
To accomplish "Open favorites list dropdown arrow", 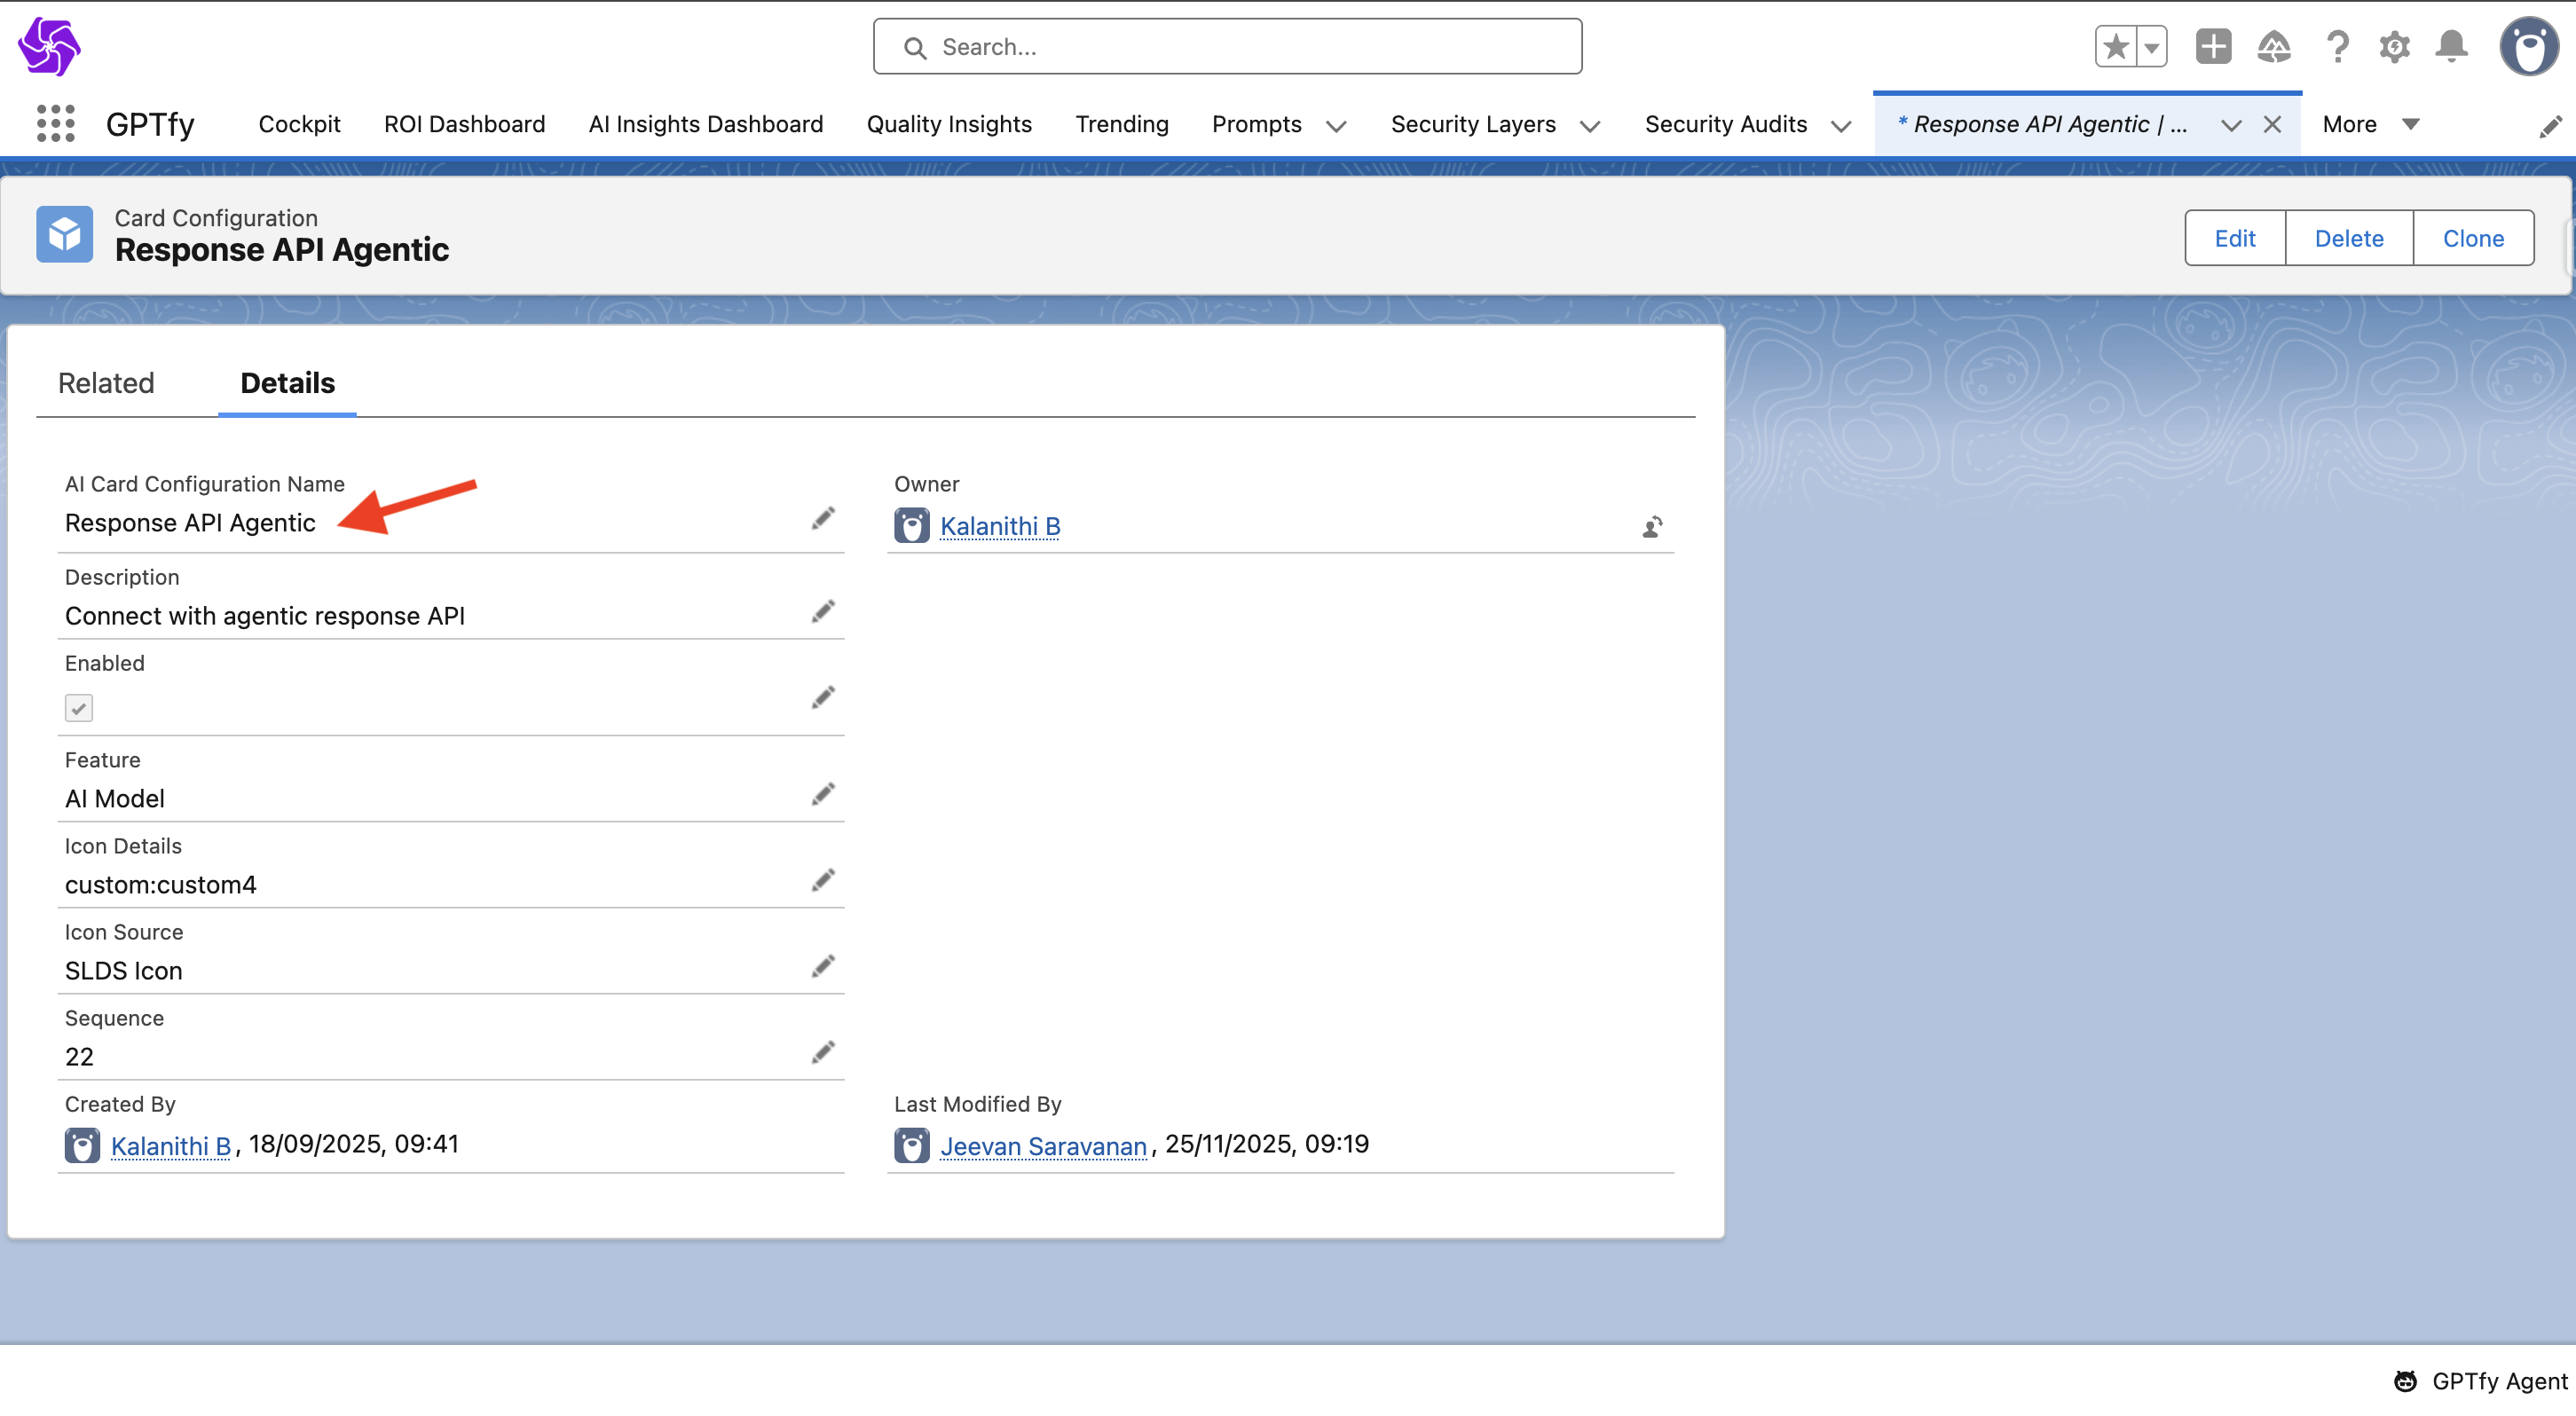I will pos(2152,47).
